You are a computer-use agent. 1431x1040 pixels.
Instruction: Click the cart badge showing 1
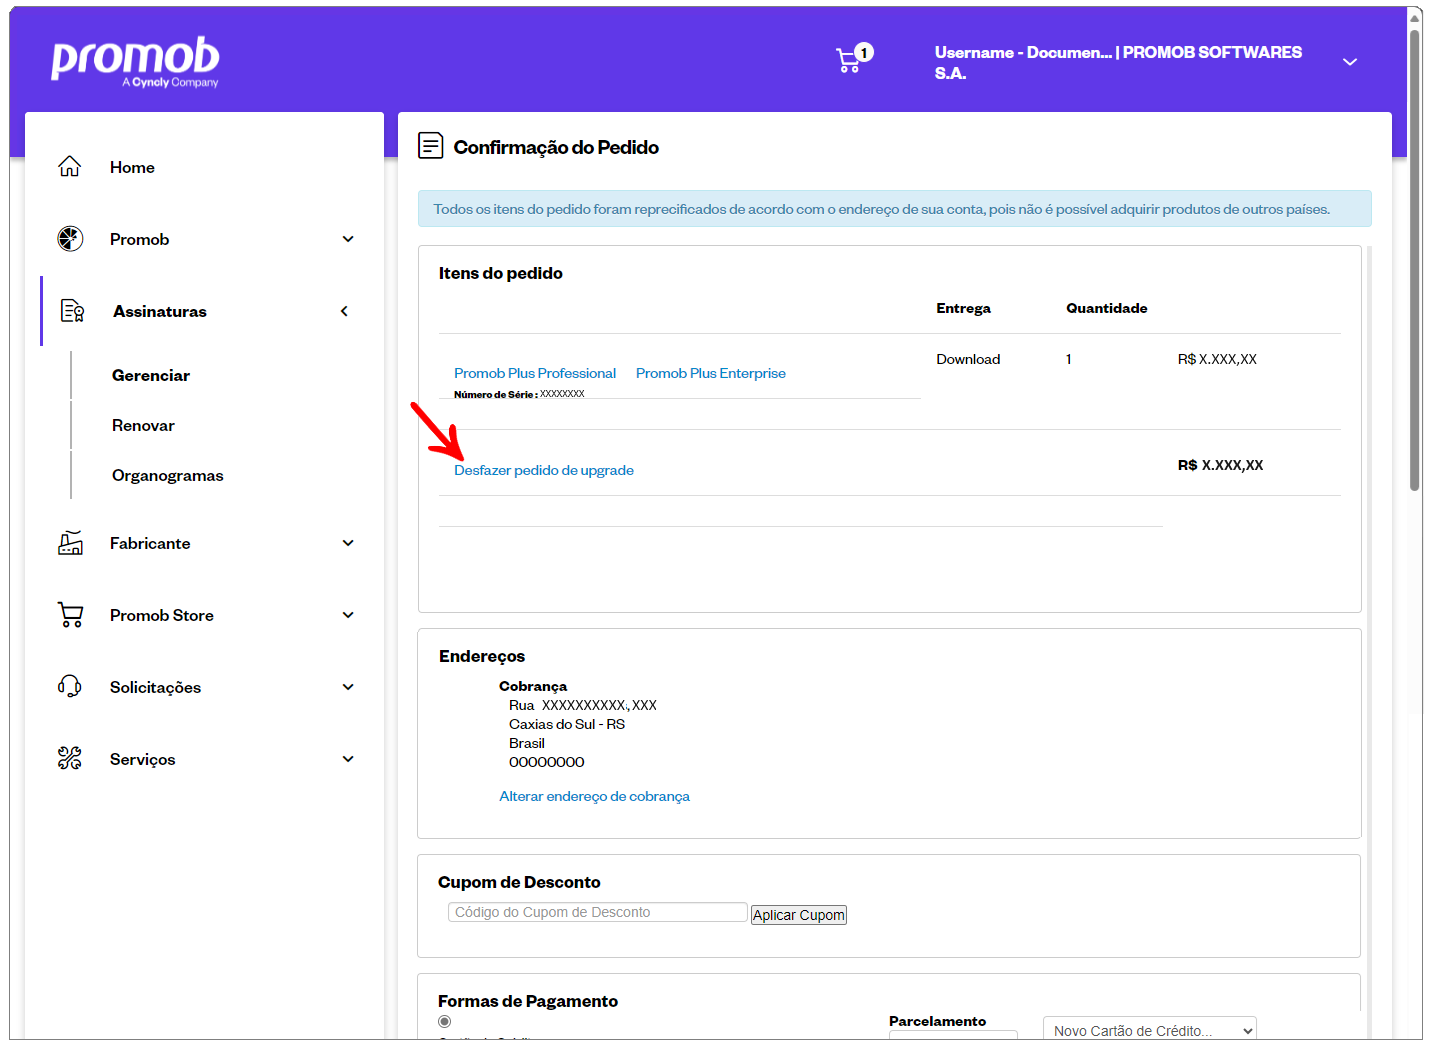coord(864,52)
